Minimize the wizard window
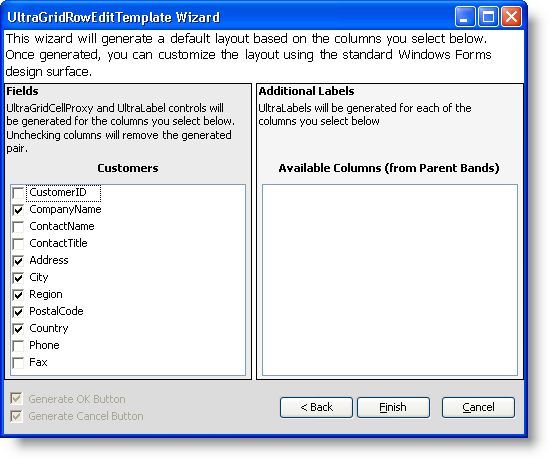 point(465,16)
